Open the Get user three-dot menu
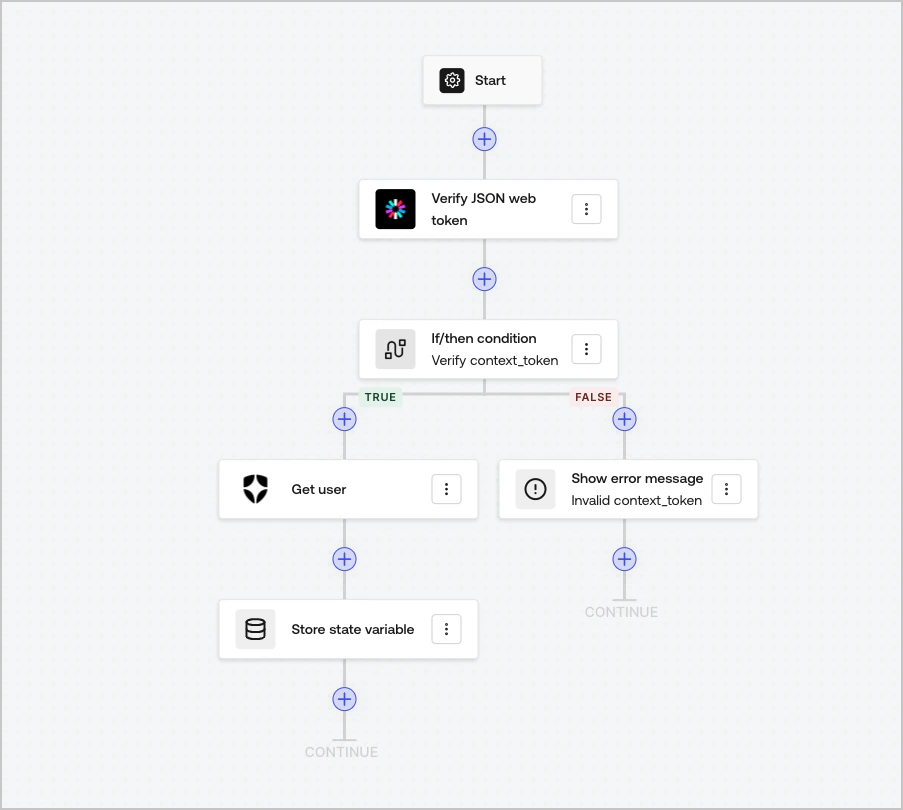Image resolution: width=903 pixels, height=810 pixels. 446,489
